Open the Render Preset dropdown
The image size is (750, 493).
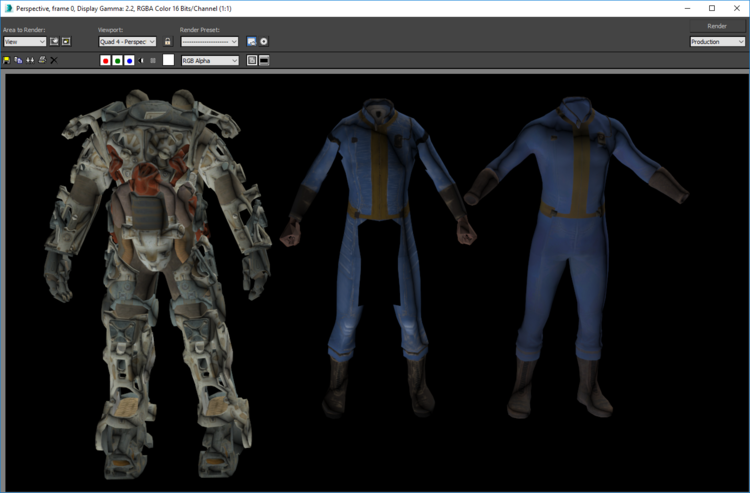(x=209, y=42)
